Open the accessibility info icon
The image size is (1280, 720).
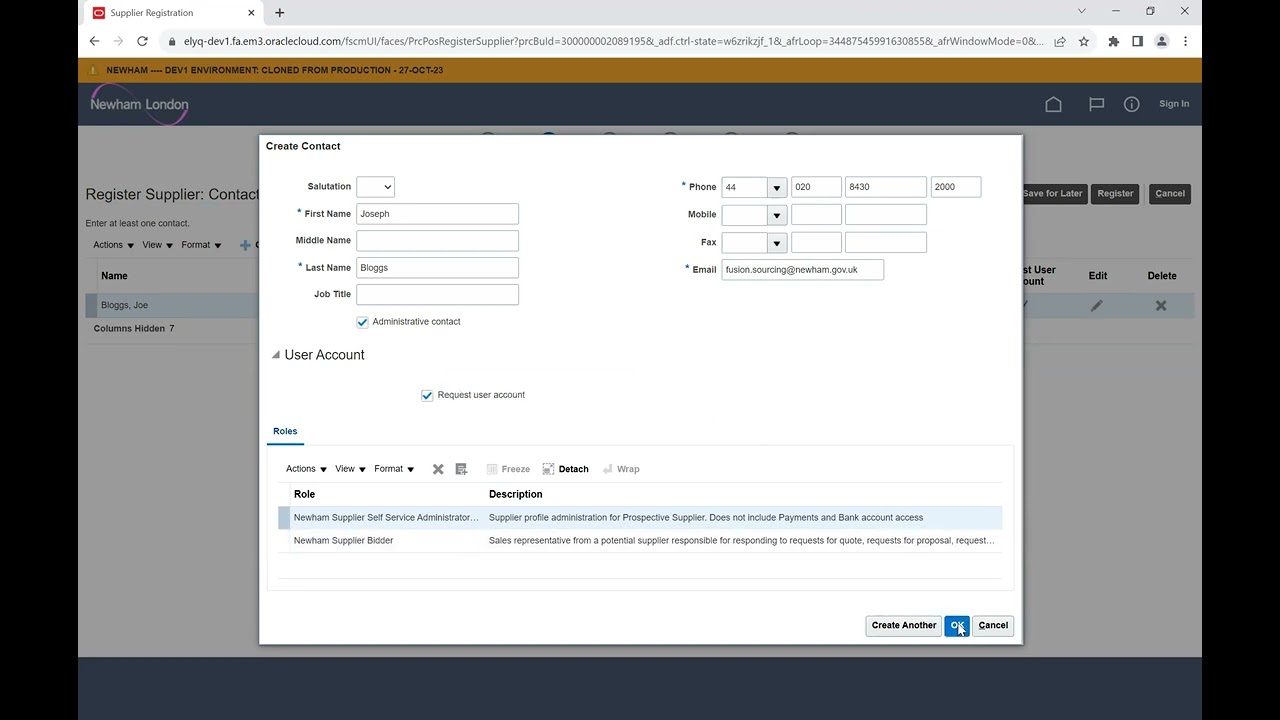click(x=1131, y=104)
